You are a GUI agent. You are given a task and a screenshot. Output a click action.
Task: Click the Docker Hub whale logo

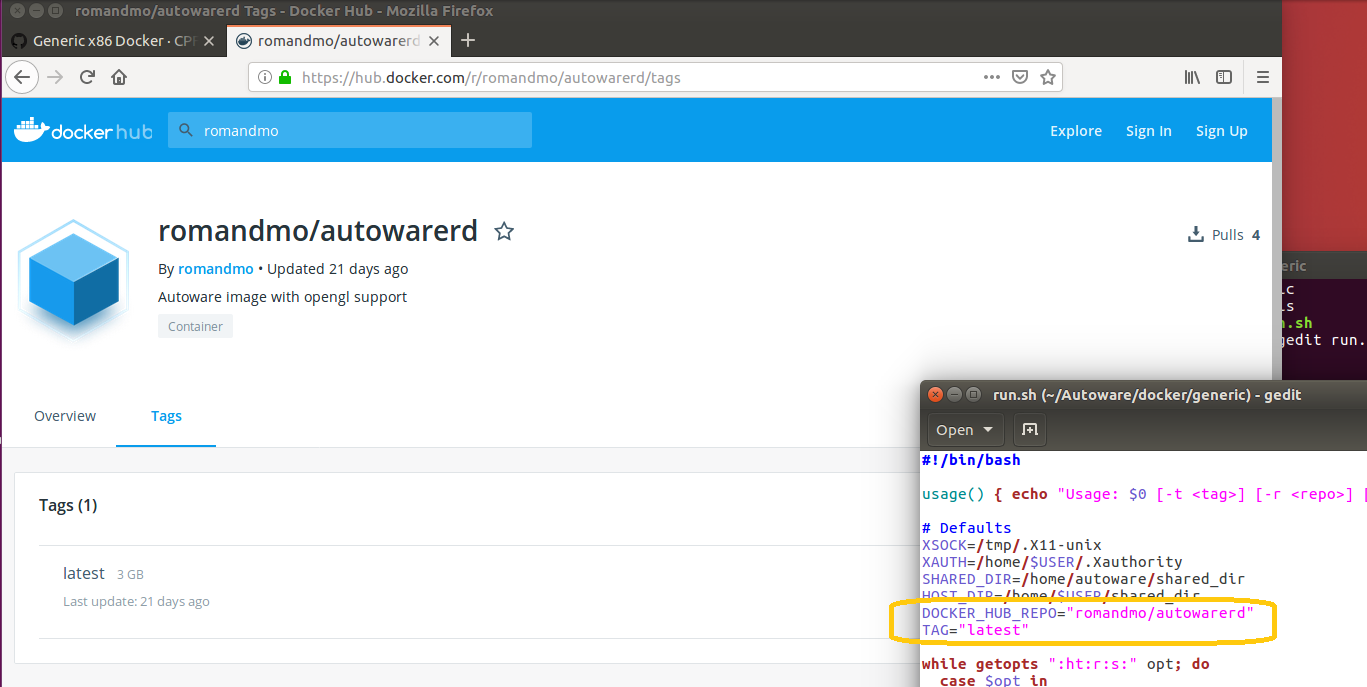(82, 130)
